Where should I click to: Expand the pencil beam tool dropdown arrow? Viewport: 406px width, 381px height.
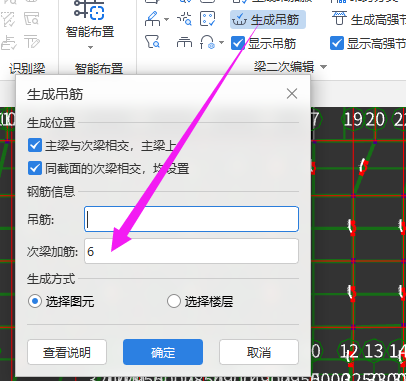[x=166, y=19]
